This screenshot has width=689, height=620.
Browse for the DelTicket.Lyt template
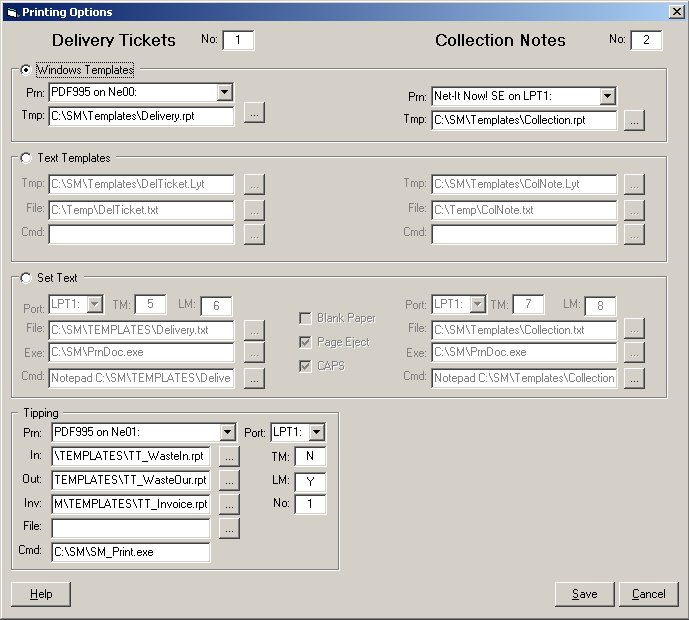(254, 184)
